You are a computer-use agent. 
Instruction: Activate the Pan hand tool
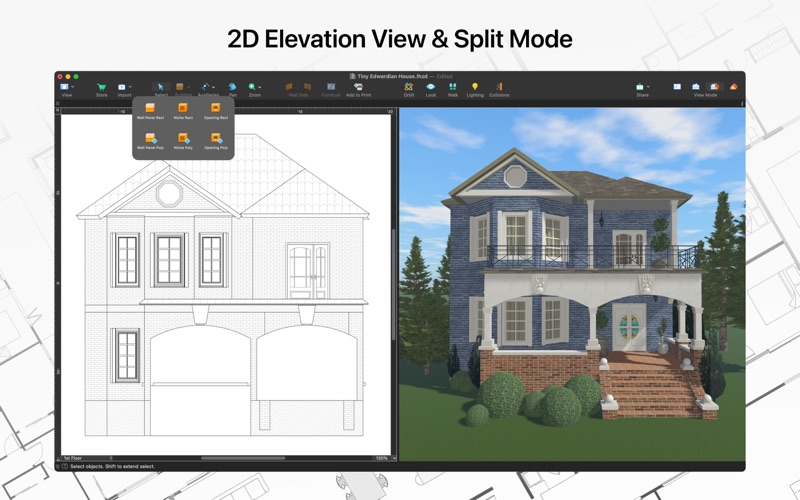pos(233,87)
